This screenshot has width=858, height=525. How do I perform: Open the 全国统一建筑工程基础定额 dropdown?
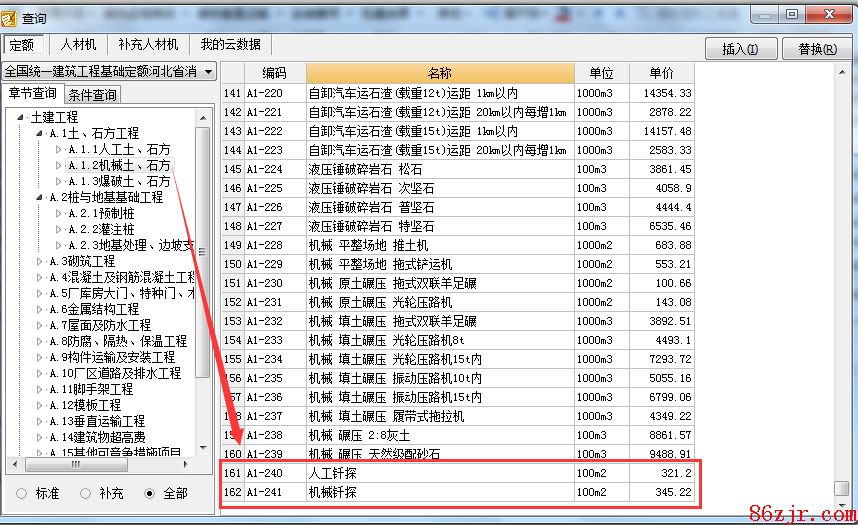pos(208,72)
